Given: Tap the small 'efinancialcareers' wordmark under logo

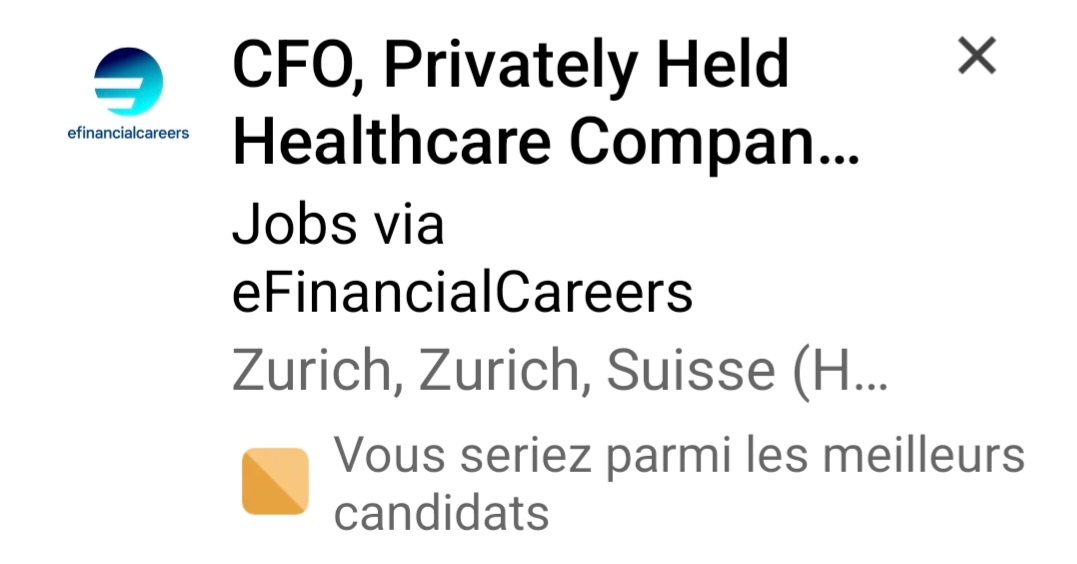Looking at the screenshot, I should pos(128,133).
